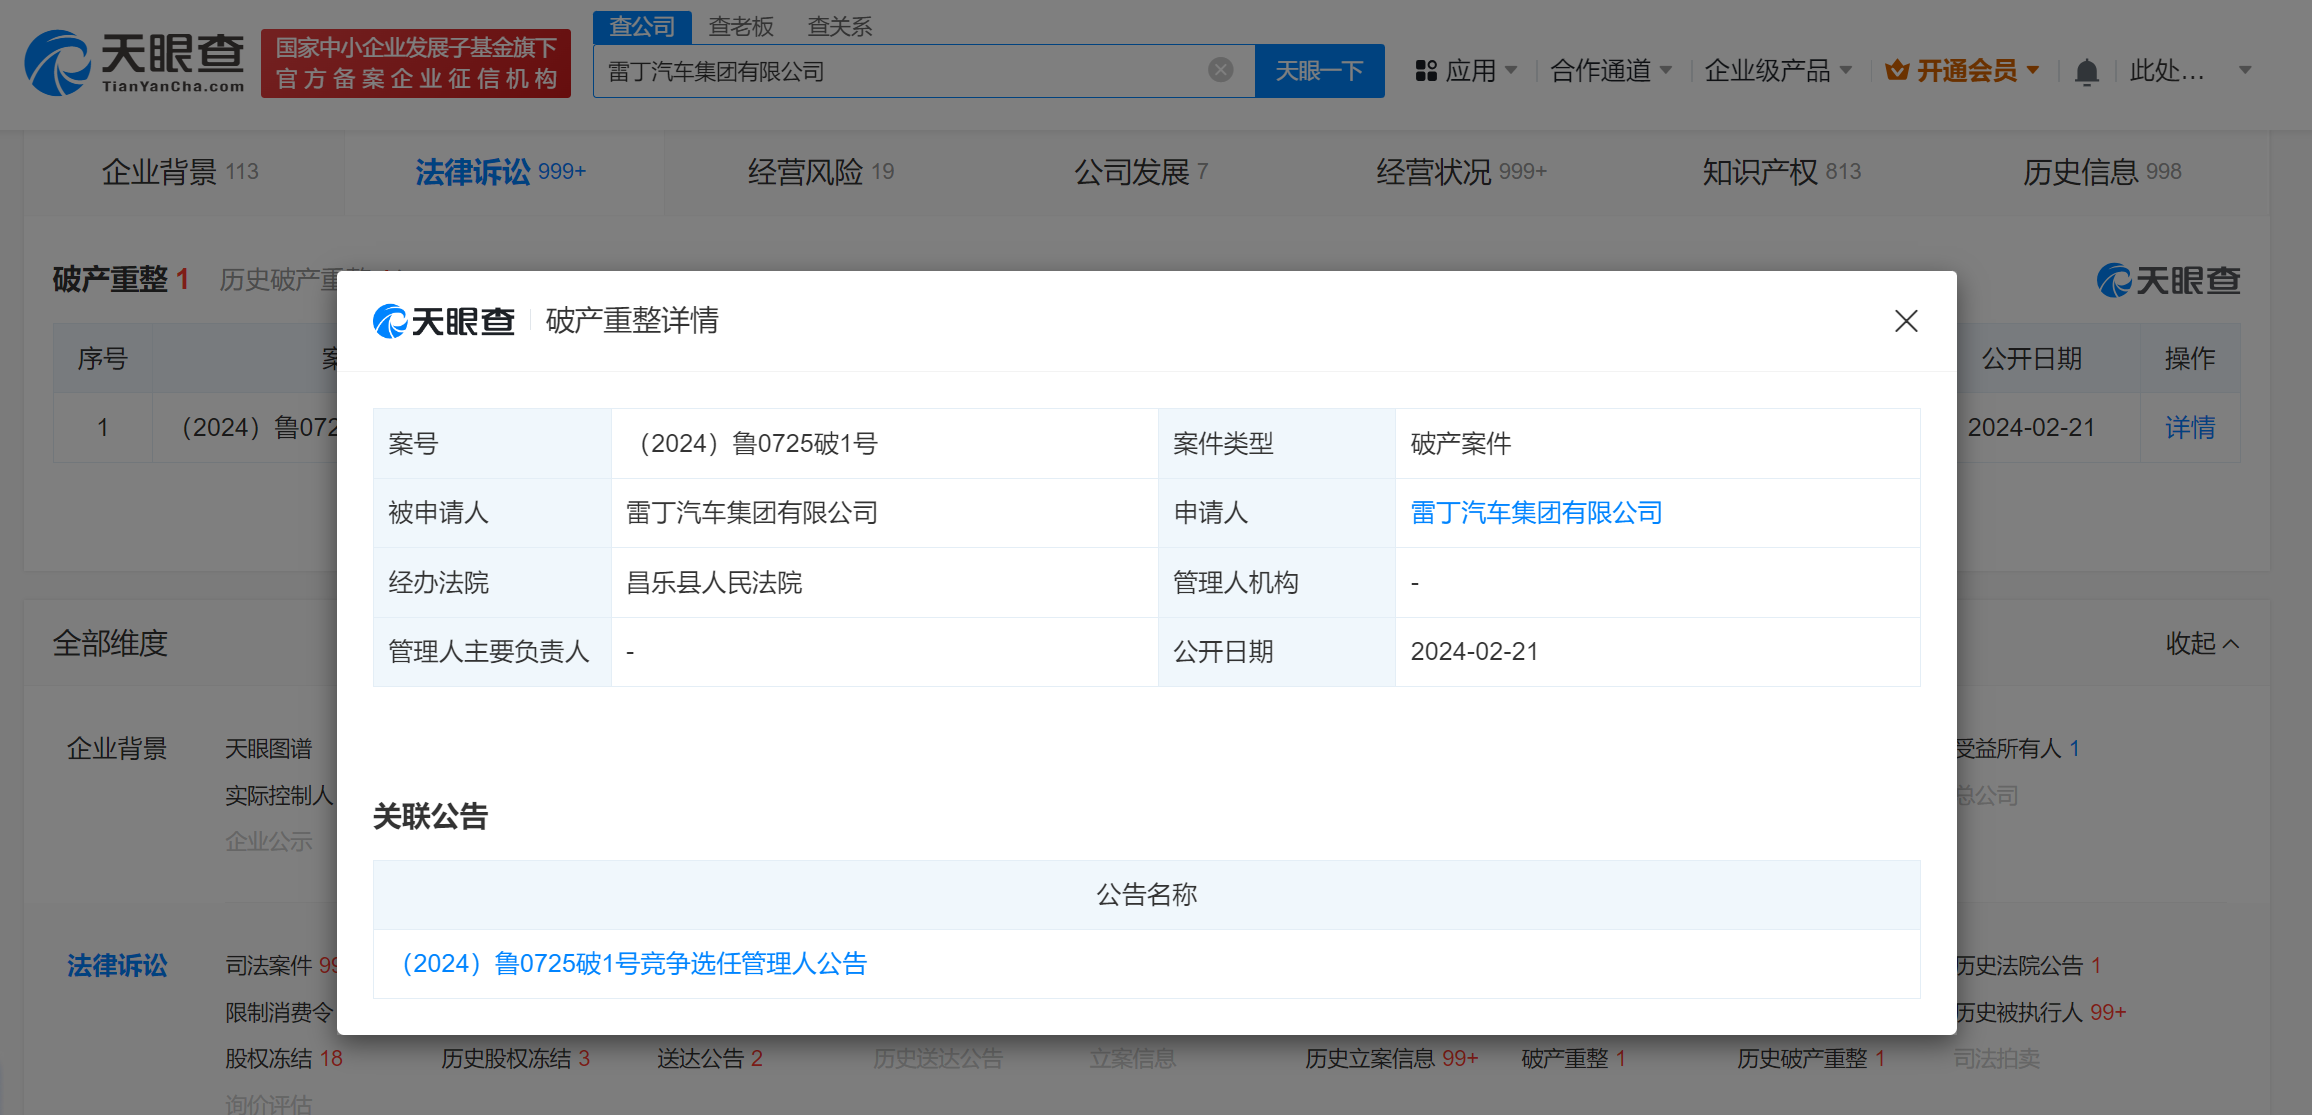
Task: Switch to the 查老板 search tab
Action: (741, 27)
